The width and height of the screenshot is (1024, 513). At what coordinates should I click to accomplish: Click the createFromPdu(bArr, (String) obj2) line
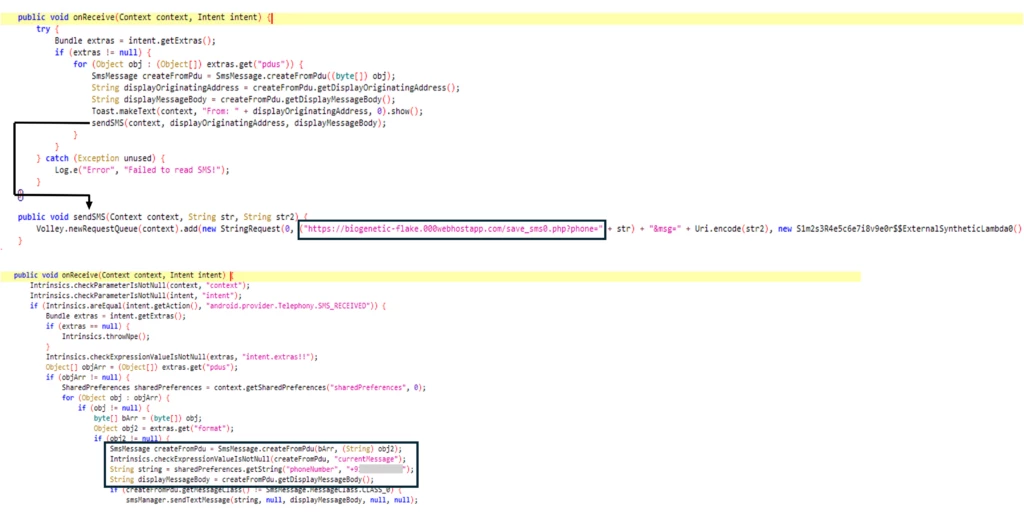point(256,449)
